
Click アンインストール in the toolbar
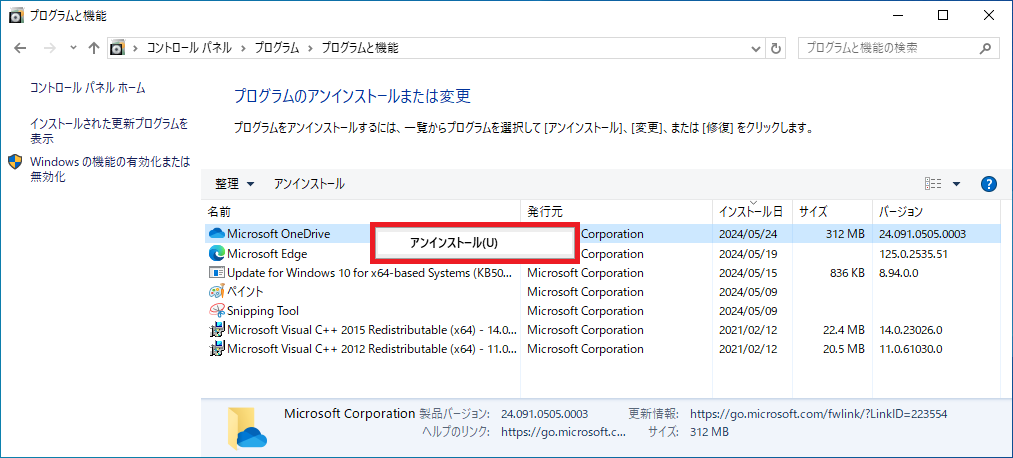[309, 184]
